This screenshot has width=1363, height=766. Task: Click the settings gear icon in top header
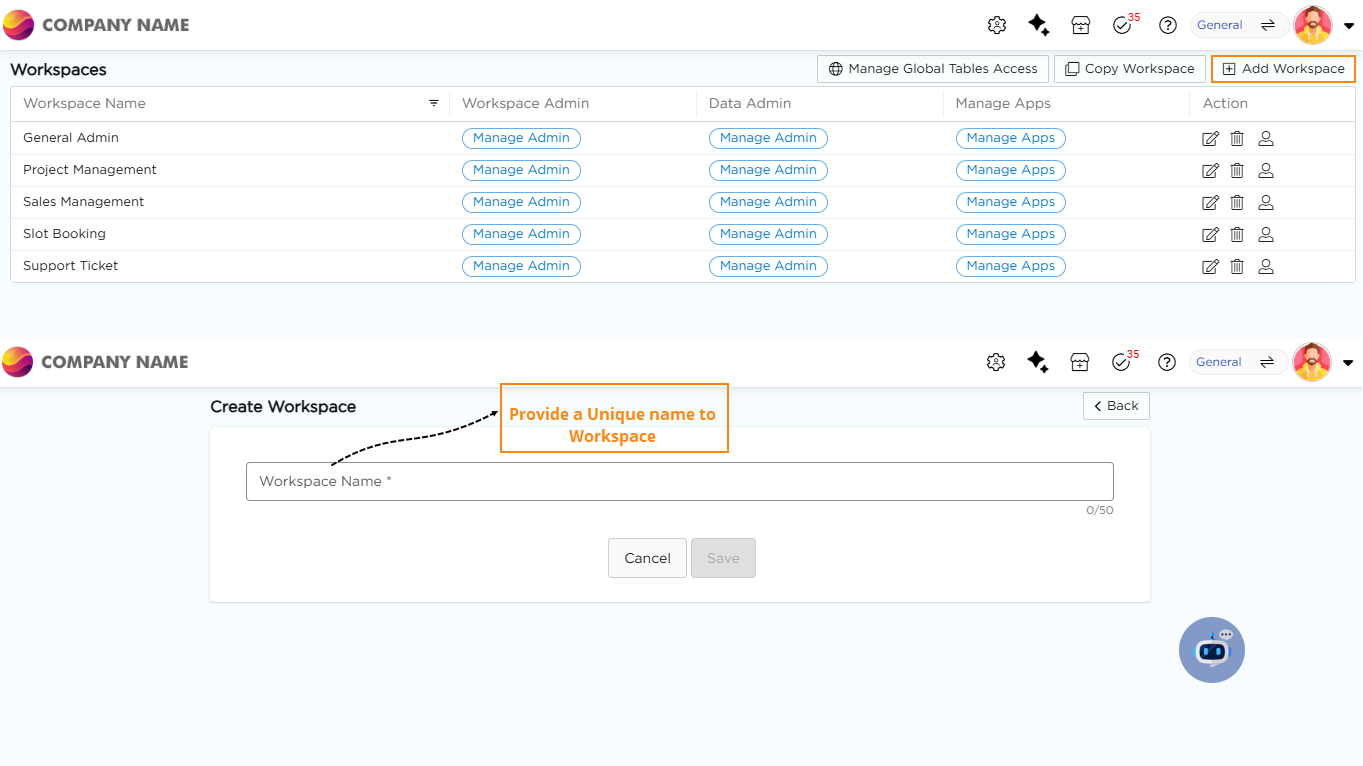click(996, 25)
